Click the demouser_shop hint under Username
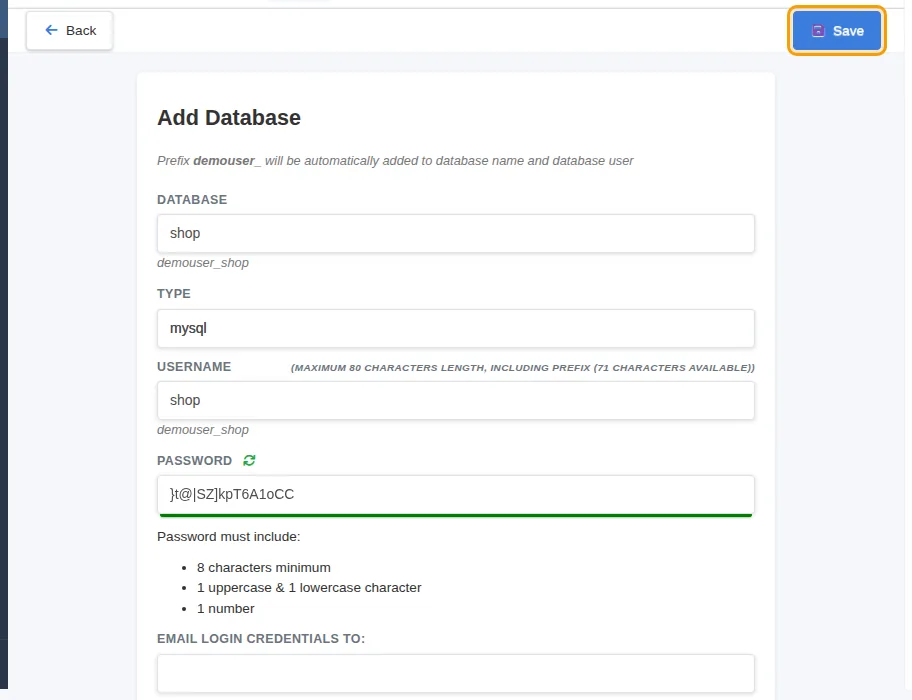The image size is (912, 700). (203, 430)
